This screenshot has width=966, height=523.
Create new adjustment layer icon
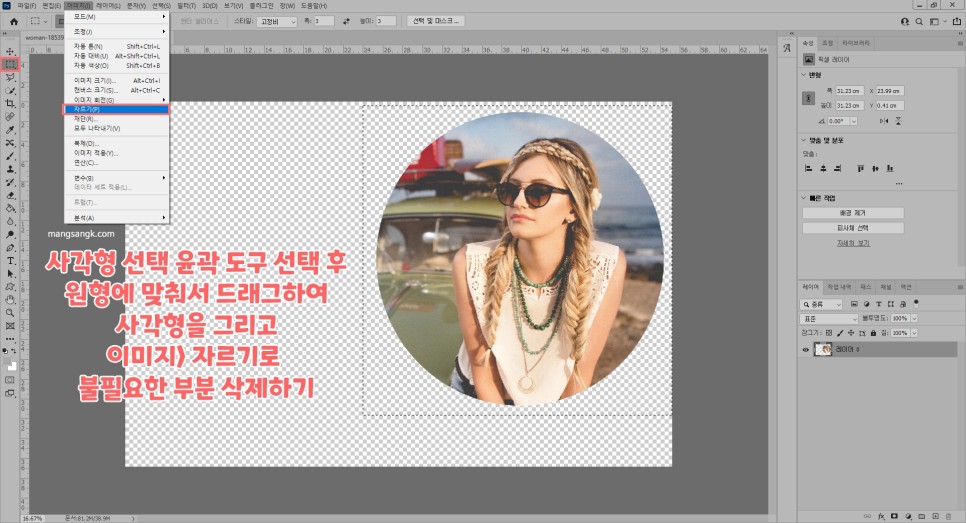[x=908, y=516]
